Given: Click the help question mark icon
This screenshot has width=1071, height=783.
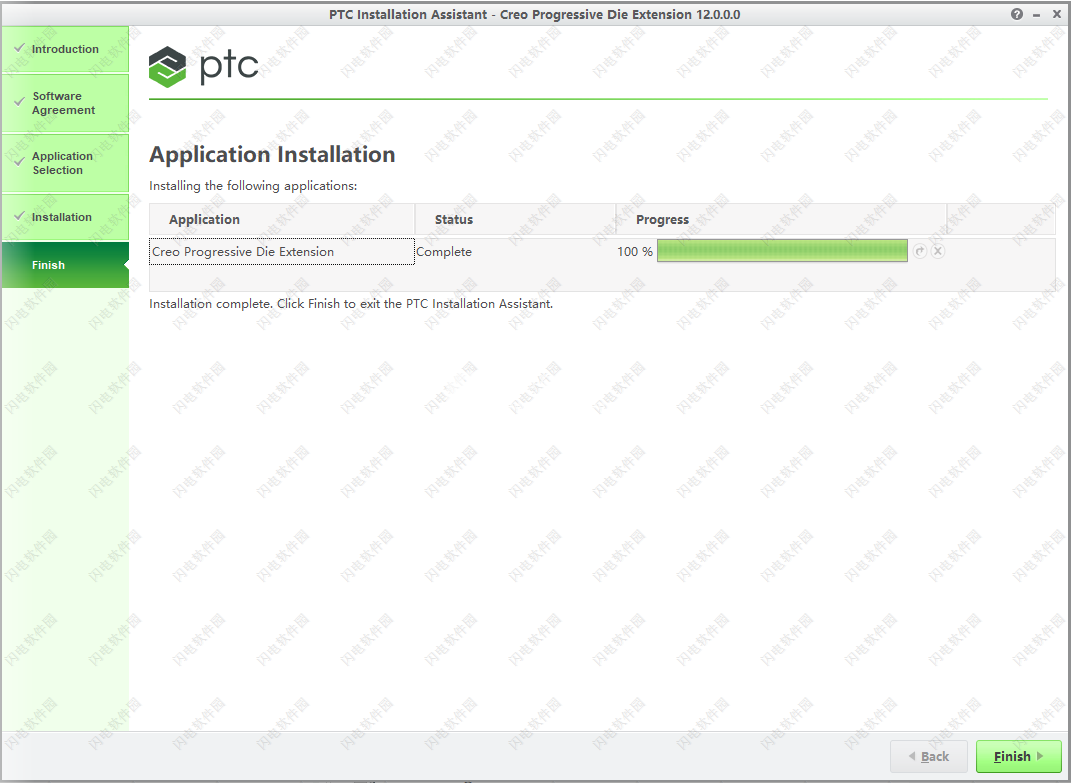Looking at the screenshot, I should pyautogui.click(x=1016, y=14).
